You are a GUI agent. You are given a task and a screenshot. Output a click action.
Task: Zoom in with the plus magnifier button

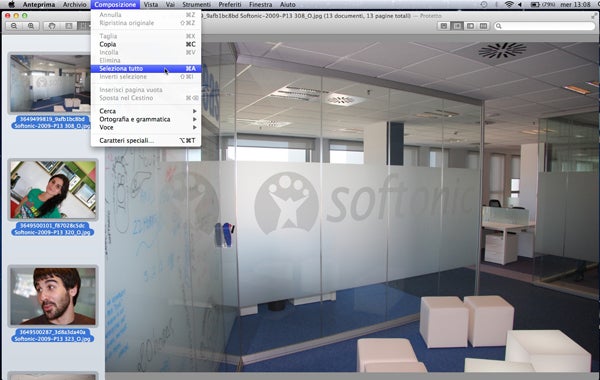tap(31, 26)
